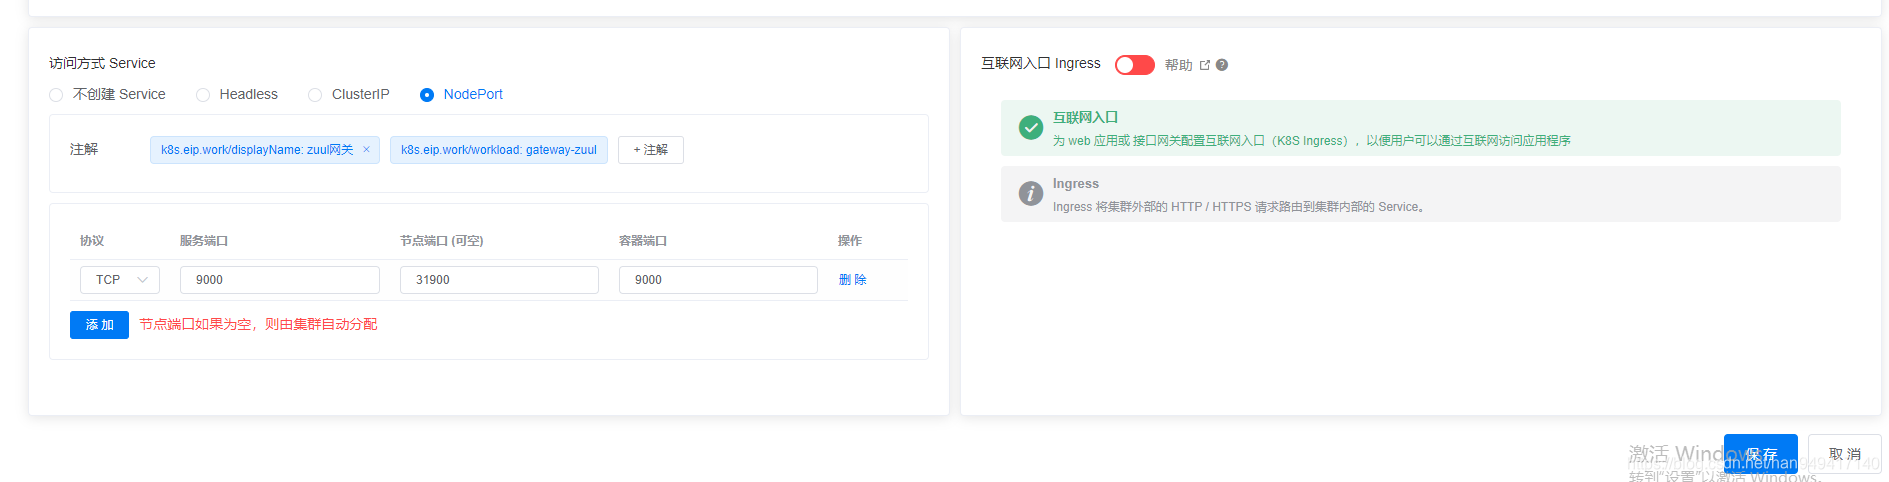Click the Ingress 将集群外部的 HTTP description text
The height and width of the screenshot is (482, 1889).
point(1238,207)
